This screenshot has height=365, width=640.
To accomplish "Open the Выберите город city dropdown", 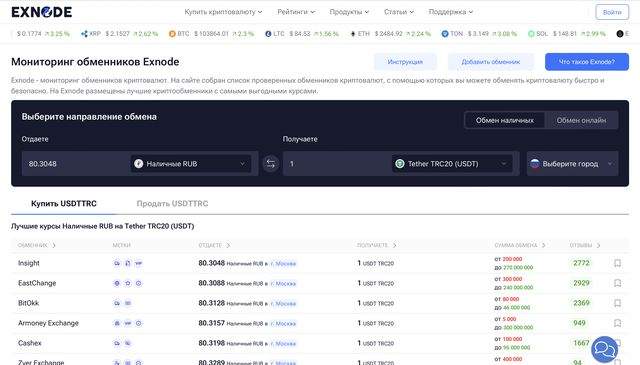I will 572,164.
